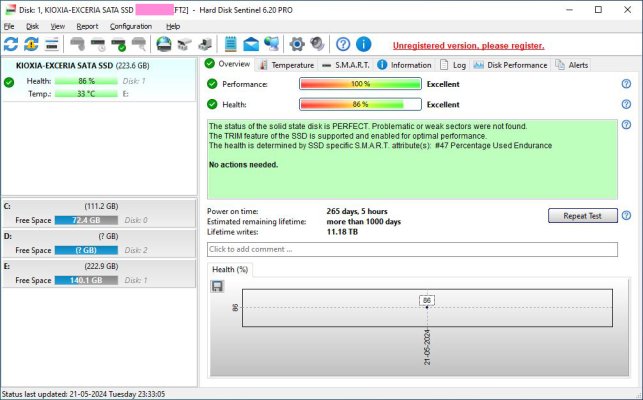Click the disk icon with green checkmark
Viewport: 643px width, 400px height.
(119, 44)
